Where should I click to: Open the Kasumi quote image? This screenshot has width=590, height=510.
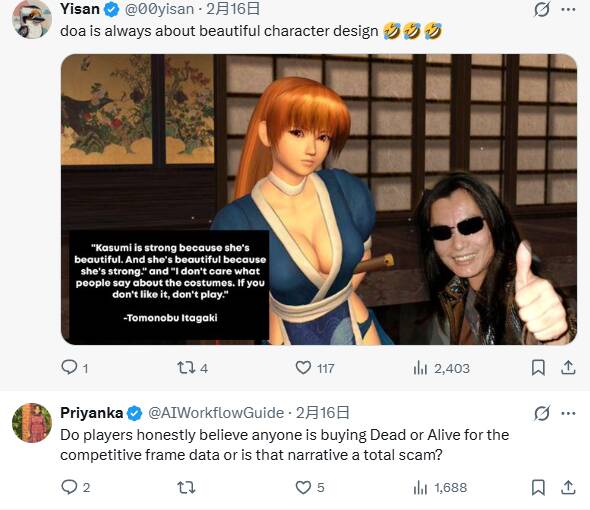[319, 199]
